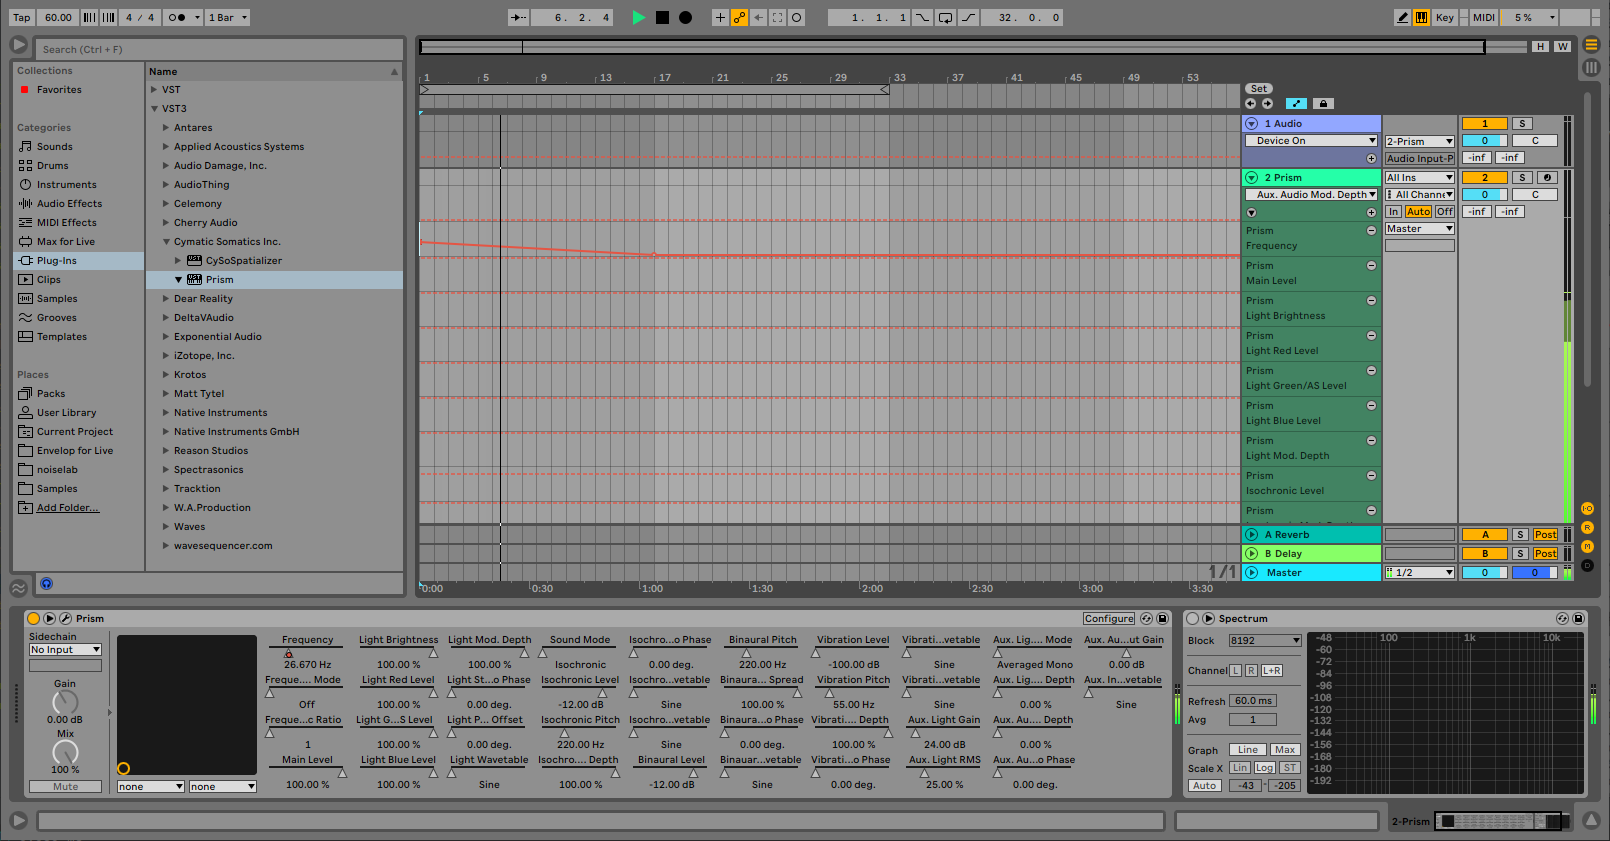
Task: Enable the L+R channel in Spectrum
Action: [1272, 671]
